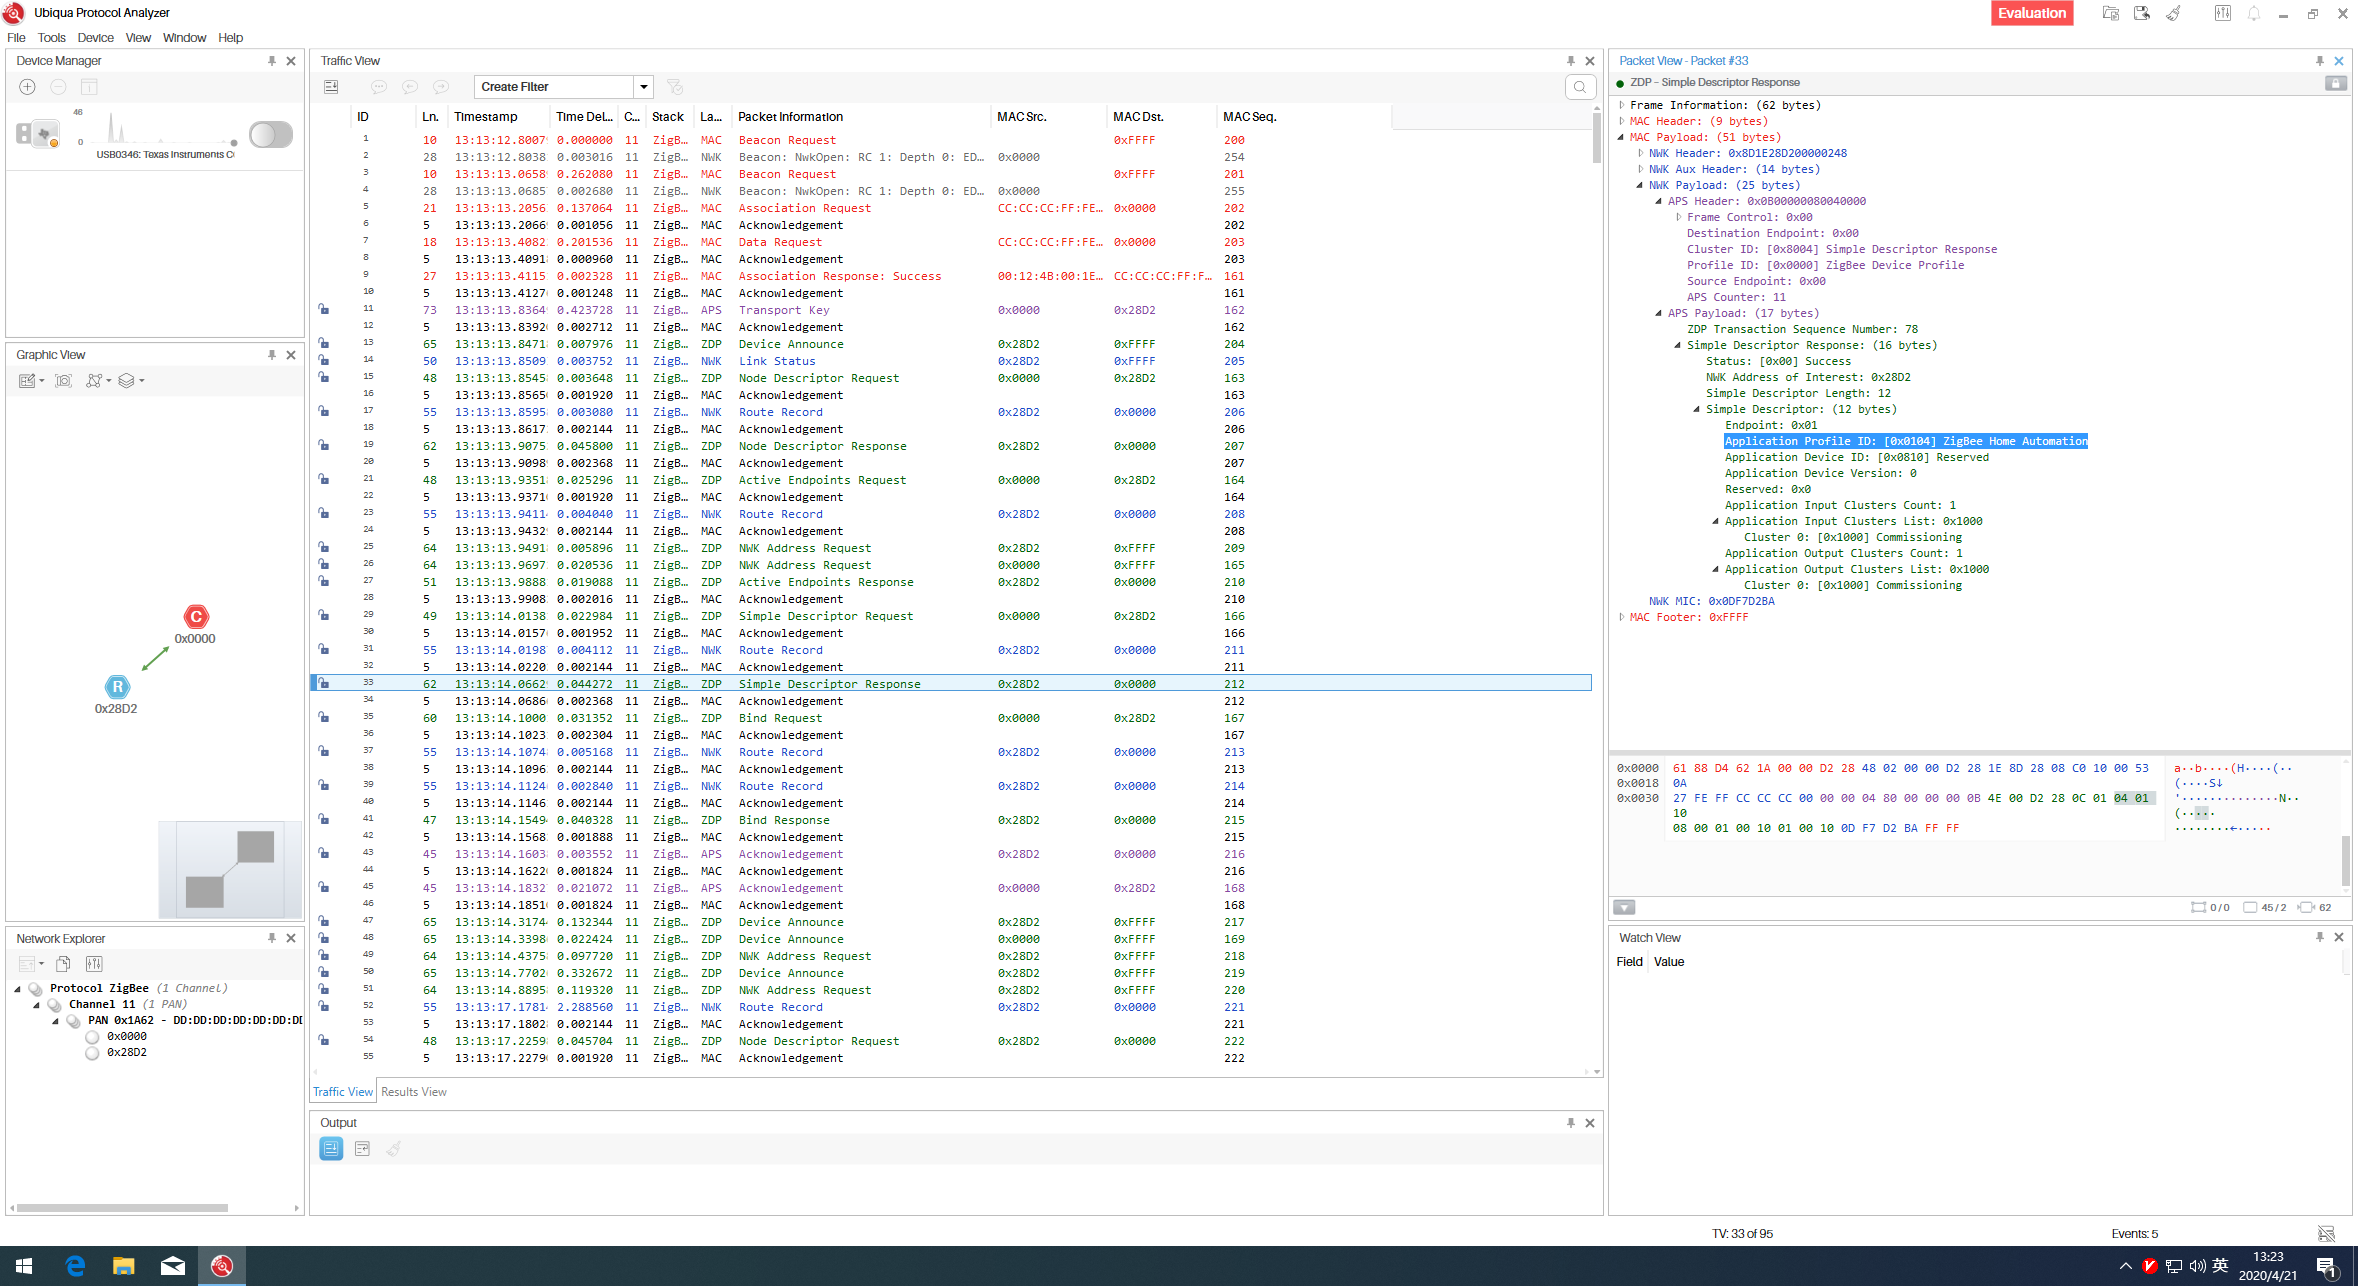Select router node 0x28D2 in graph

coord(118,687)
